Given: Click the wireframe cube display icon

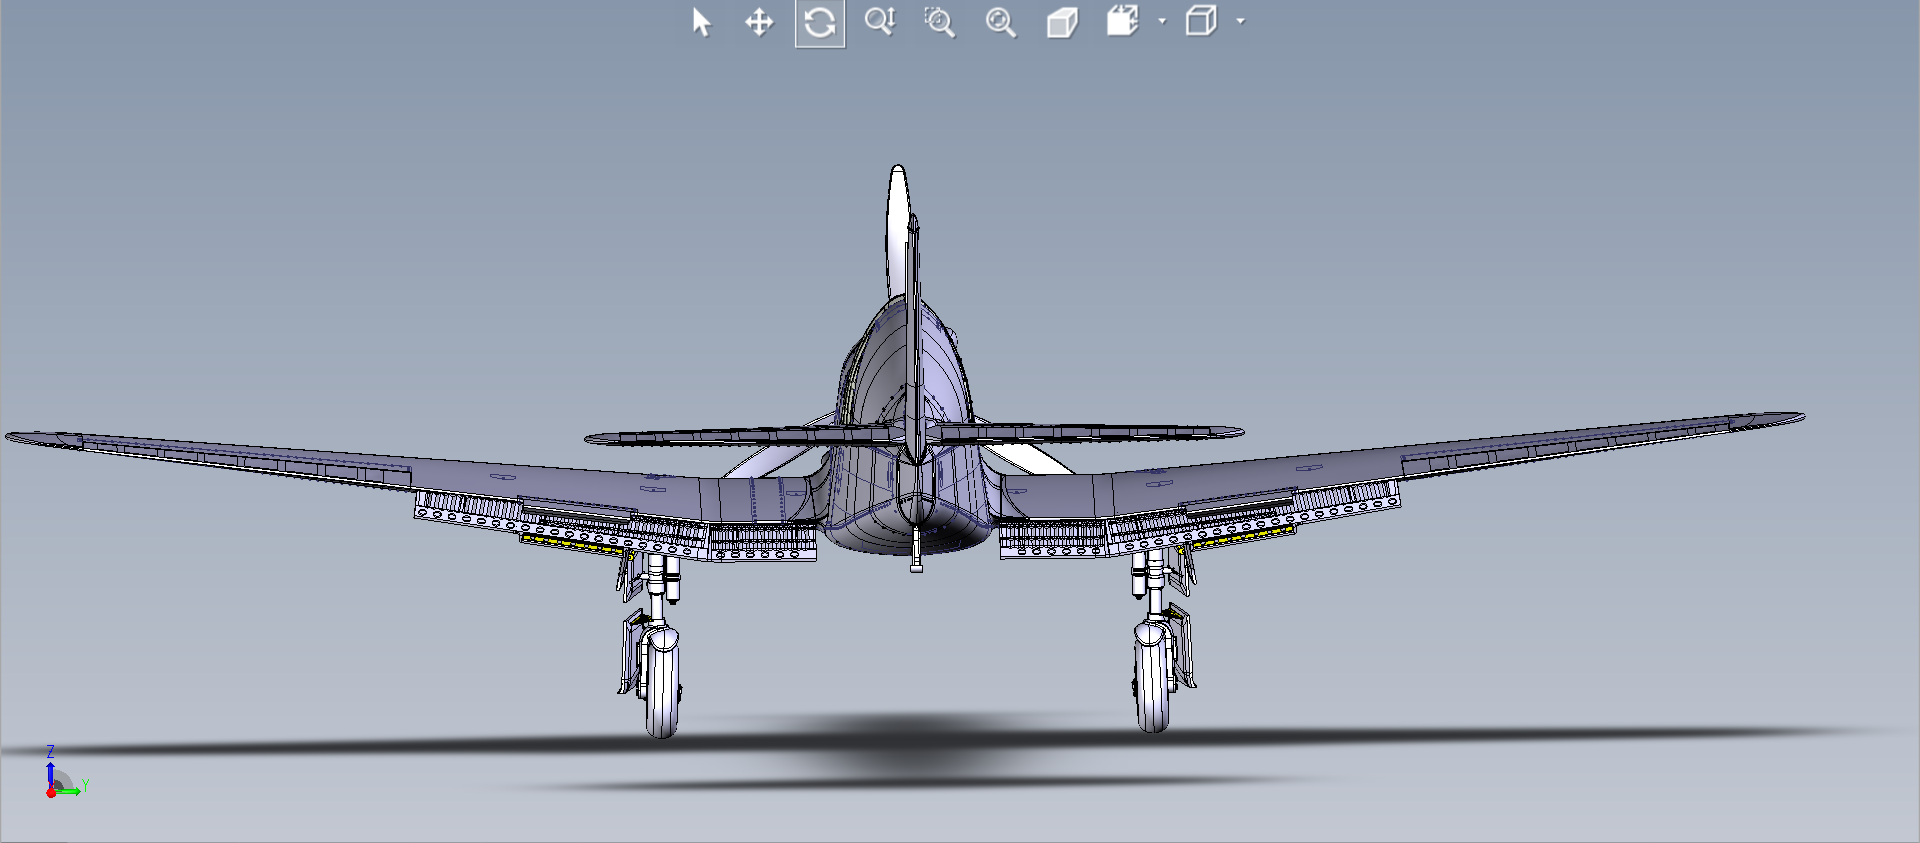Looking at the screenshot, I should [1201, 21].
